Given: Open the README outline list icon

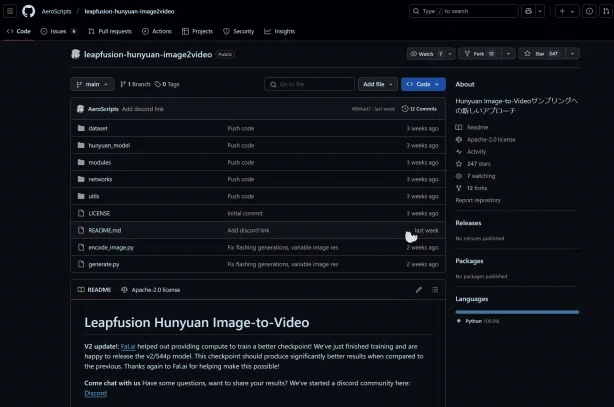Looking at the screenshot, I should (435, 290).
